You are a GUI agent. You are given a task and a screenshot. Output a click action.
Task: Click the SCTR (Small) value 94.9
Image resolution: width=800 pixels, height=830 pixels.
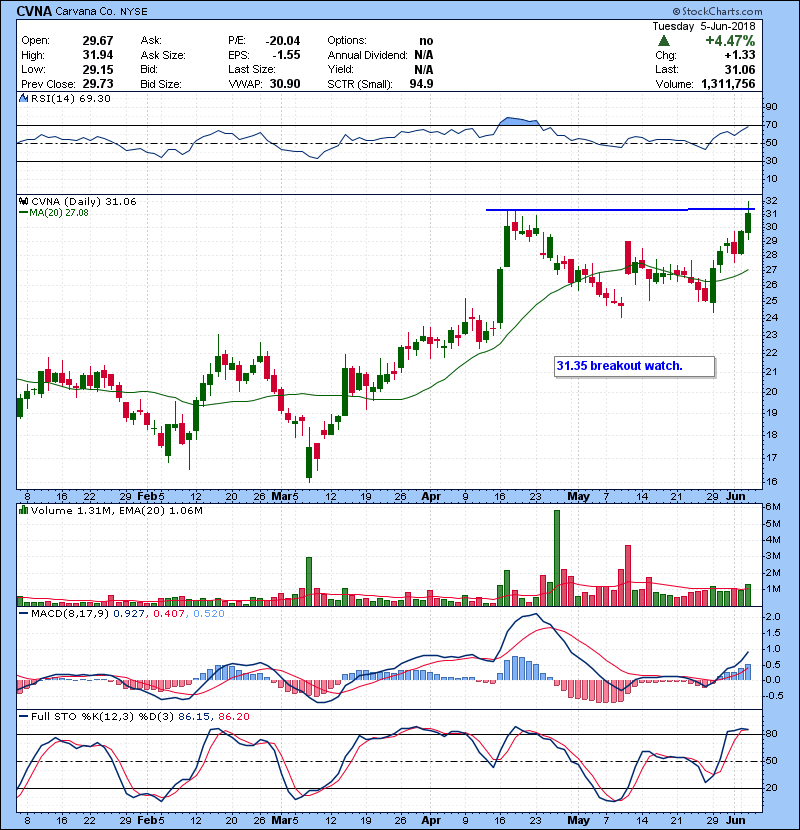point(421,84)
